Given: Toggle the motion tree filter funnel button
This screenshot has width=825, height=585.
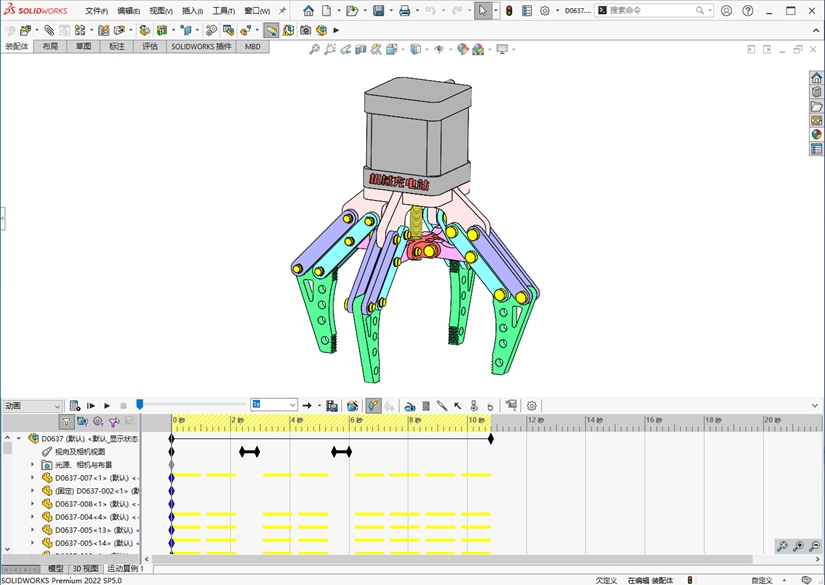Looking at the screenshot, I should tap(66, 422).
